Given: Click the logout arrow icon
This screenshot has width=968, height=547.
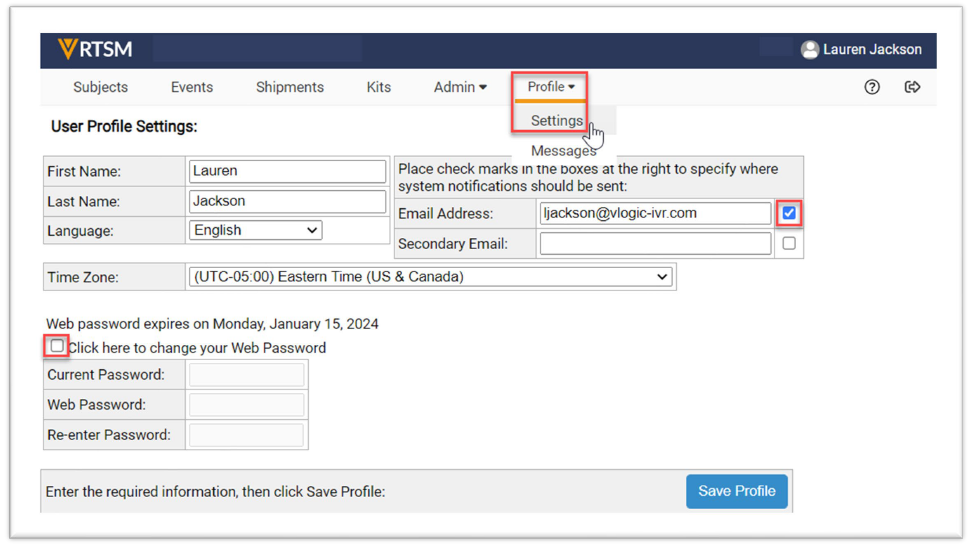Looking at the screenshot, I should 912,87.
